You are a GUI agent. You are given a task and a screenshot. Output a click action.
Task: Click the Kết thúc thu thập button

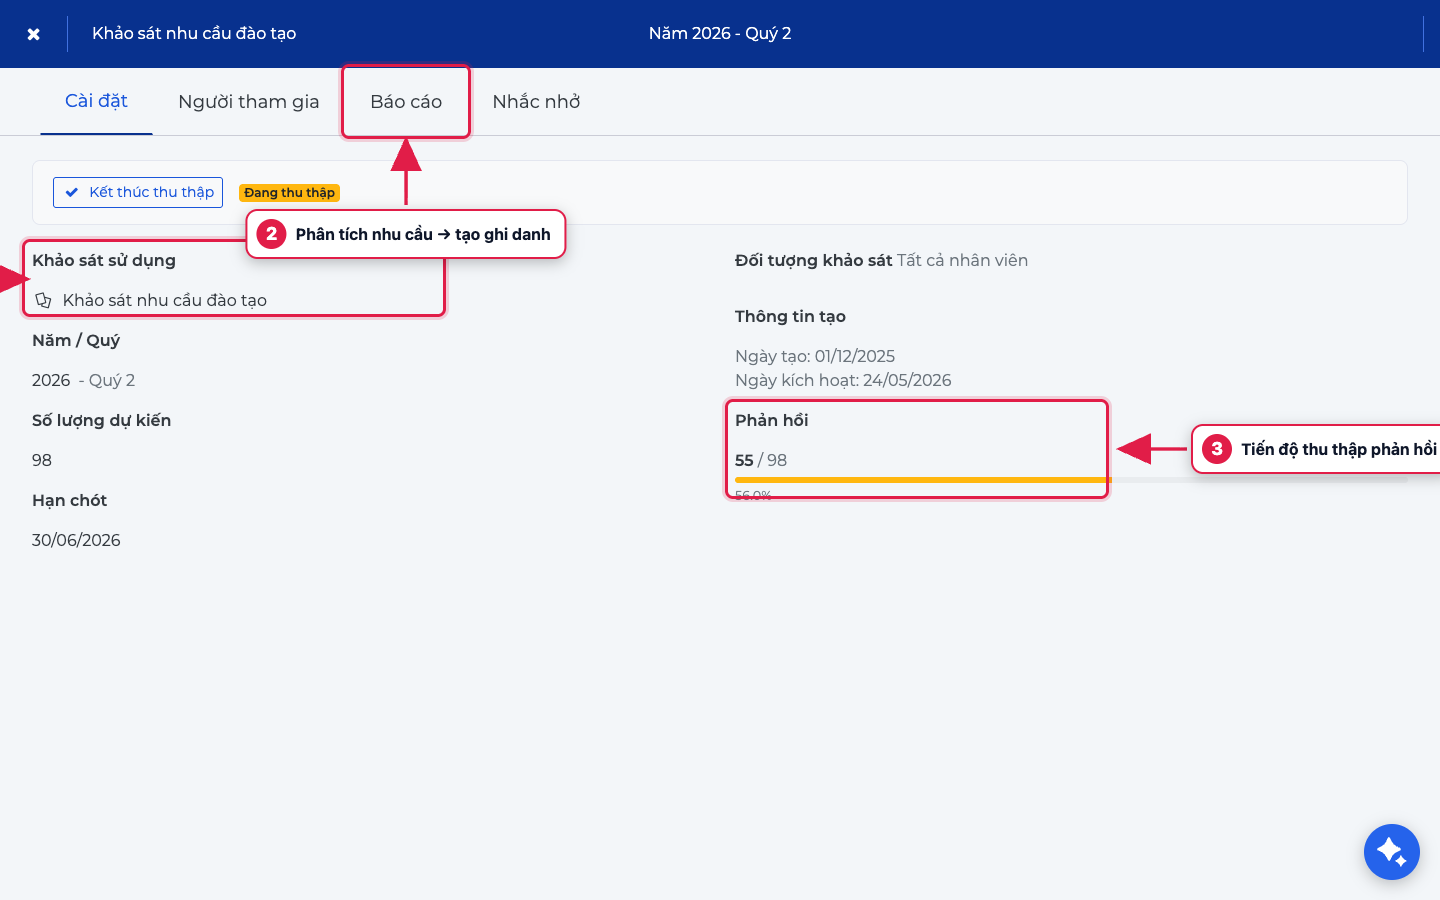138,192
